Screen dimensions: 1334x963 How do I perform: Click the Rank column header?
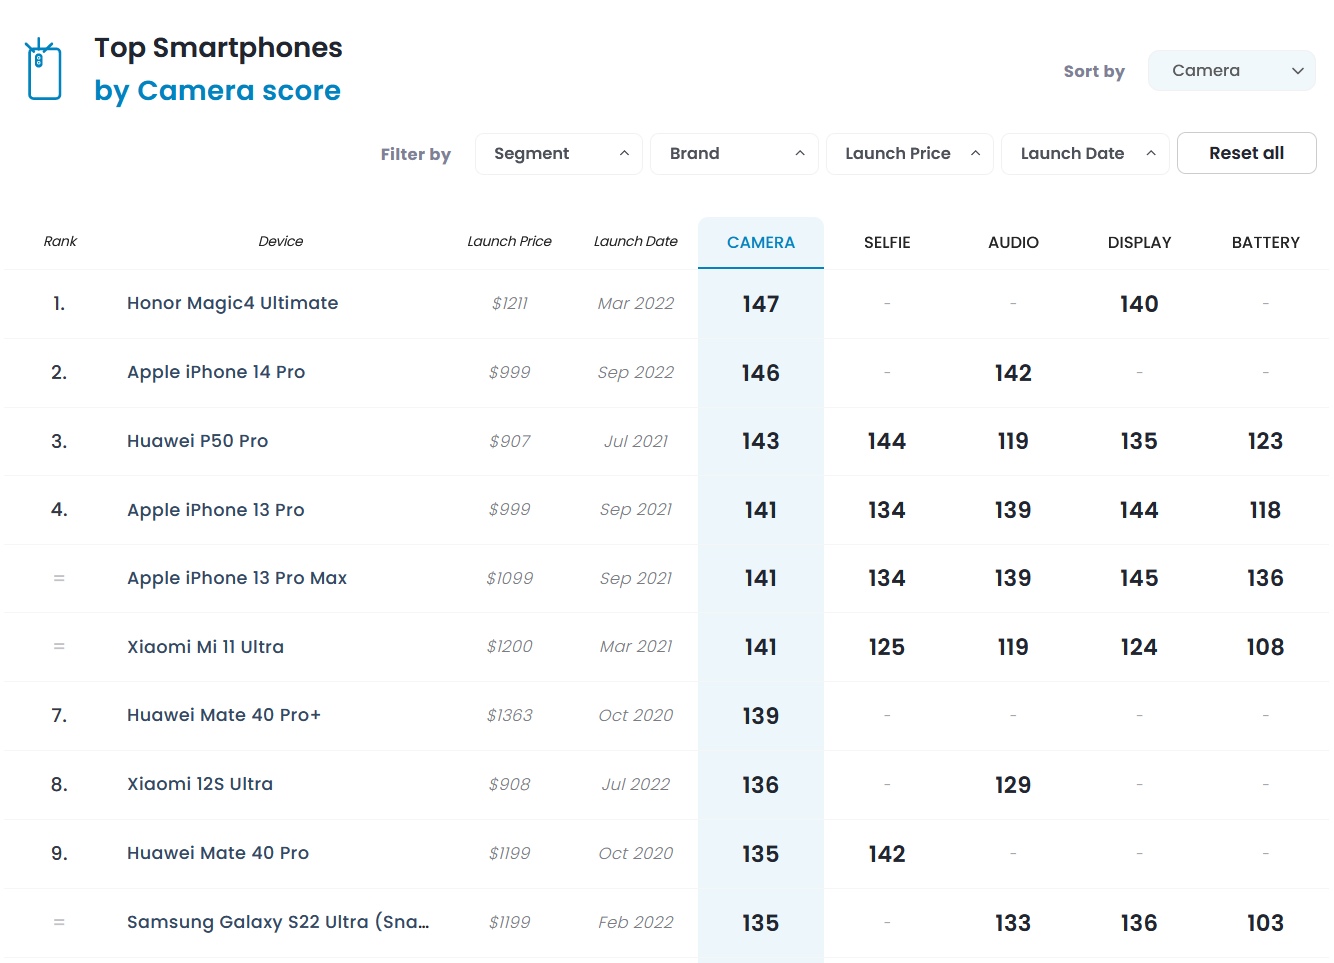[60, 241]
